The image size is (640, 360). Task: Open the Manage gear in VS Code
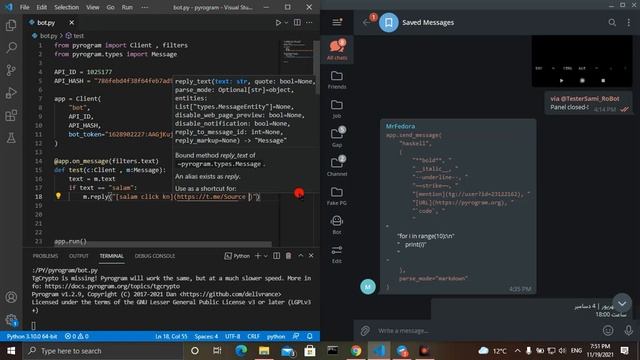point(11,320)
